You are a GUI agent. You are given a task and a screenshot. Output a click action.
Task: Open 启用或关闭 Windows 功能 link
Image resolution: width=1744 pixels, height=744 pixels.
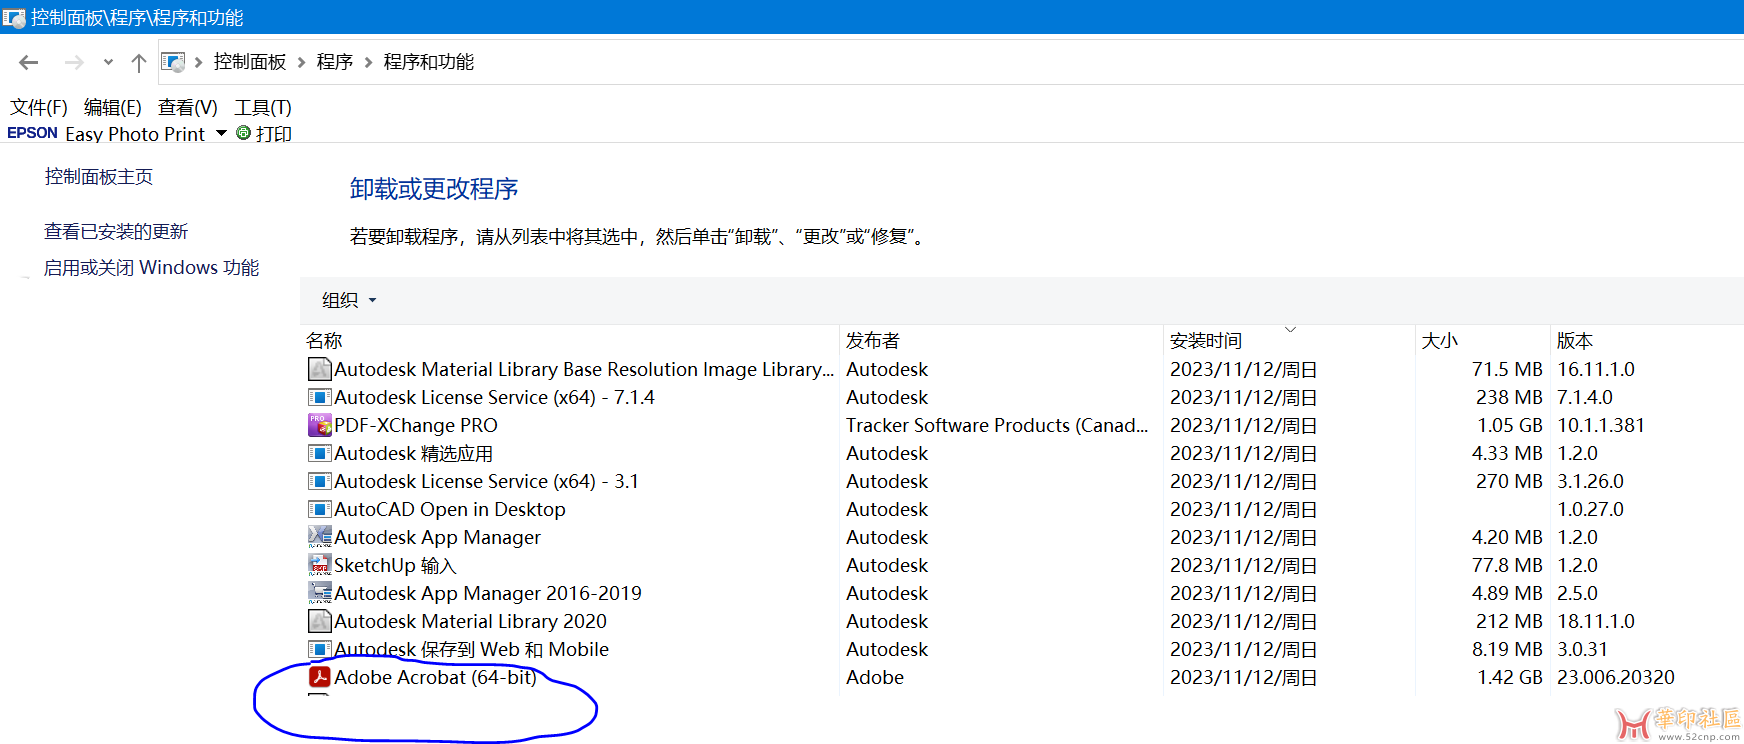click(152, 268)
